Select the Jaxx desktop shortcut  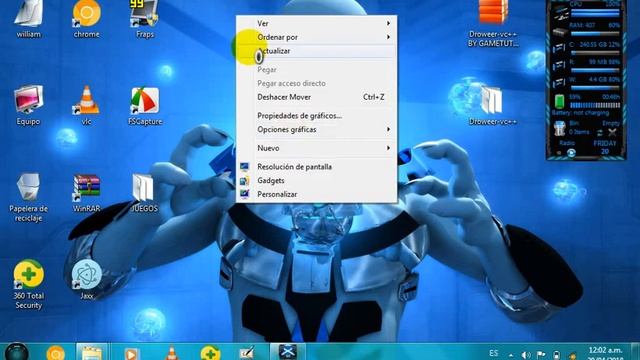[x=87, y=280]
